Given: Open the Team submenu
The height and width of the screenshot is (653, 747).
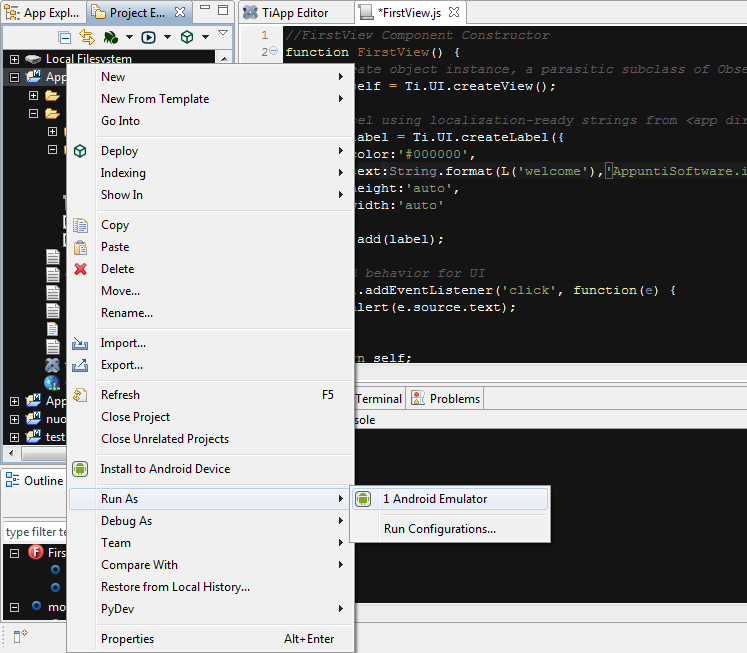Looking at the screenshot, I should (x=211, y=542).
